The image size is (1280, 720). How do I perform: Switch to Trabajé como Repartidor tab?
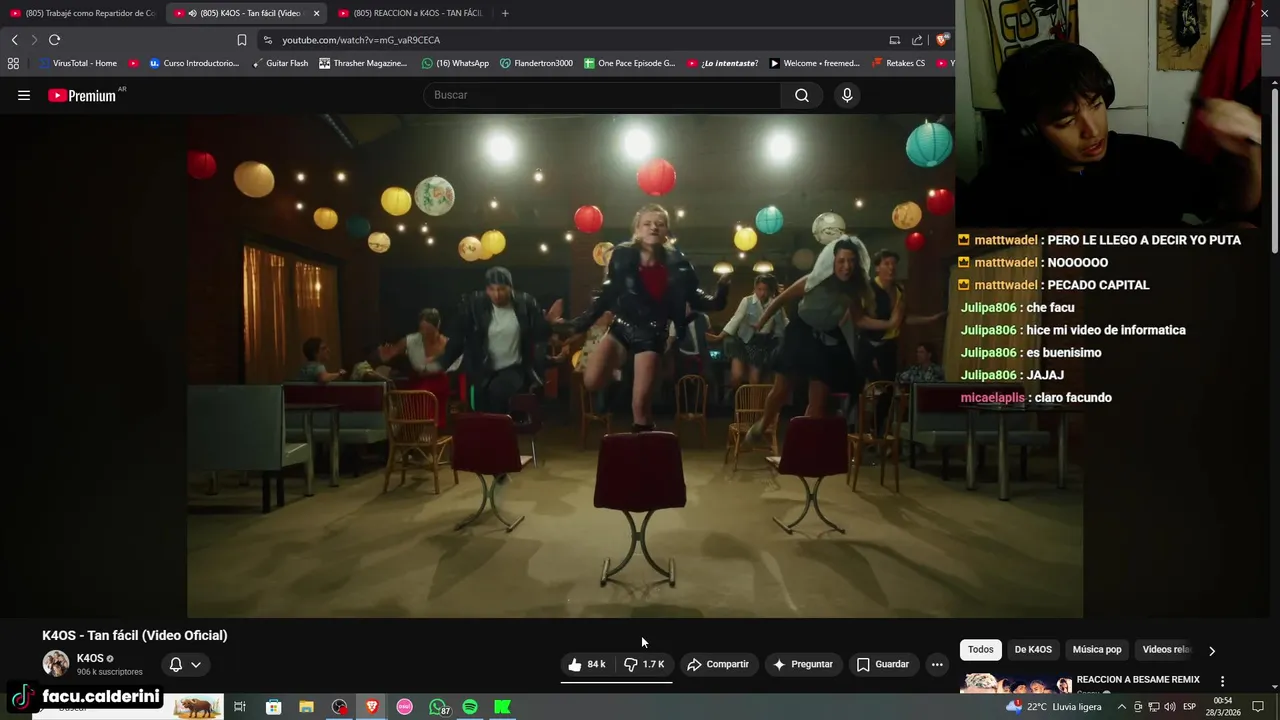[83, 13]
